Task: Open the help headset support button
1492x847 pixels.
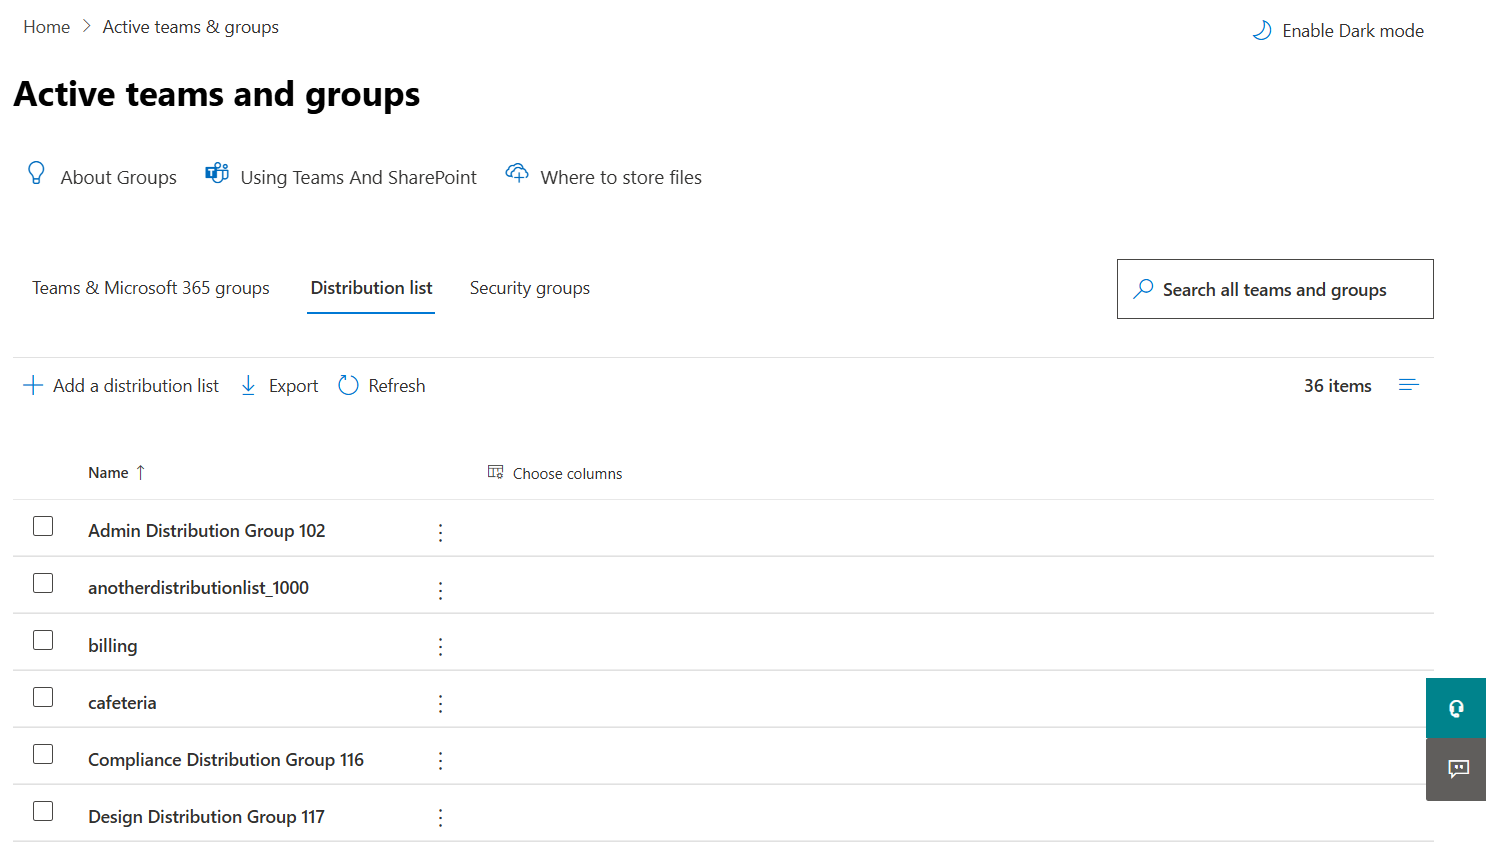Action: (1456, 708)
